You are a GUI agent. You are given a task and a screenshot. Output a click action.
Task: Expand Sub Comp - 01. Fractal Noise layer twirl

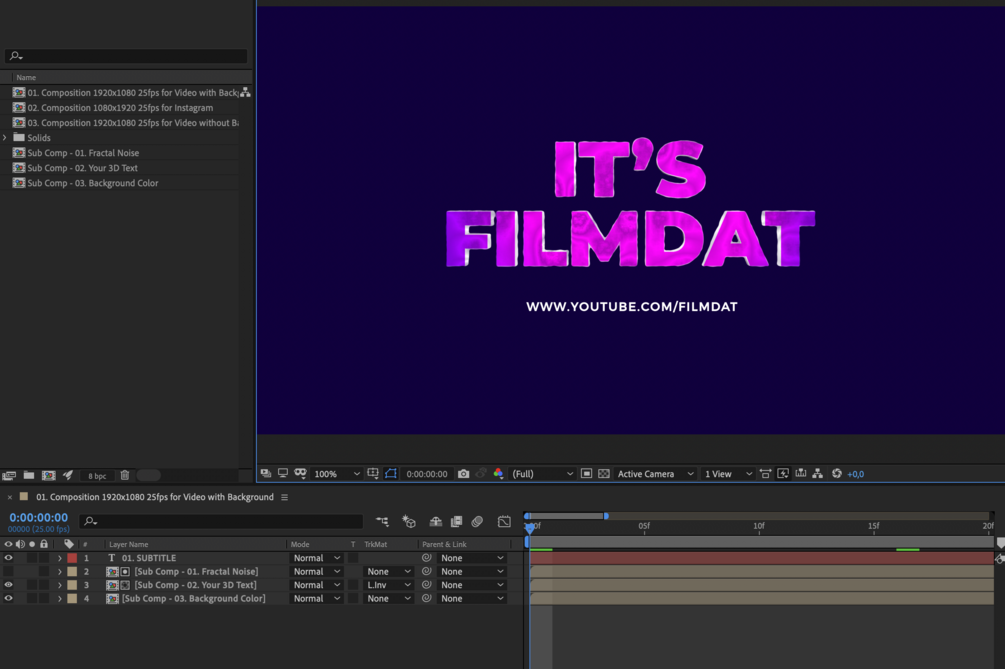point(60,572)
